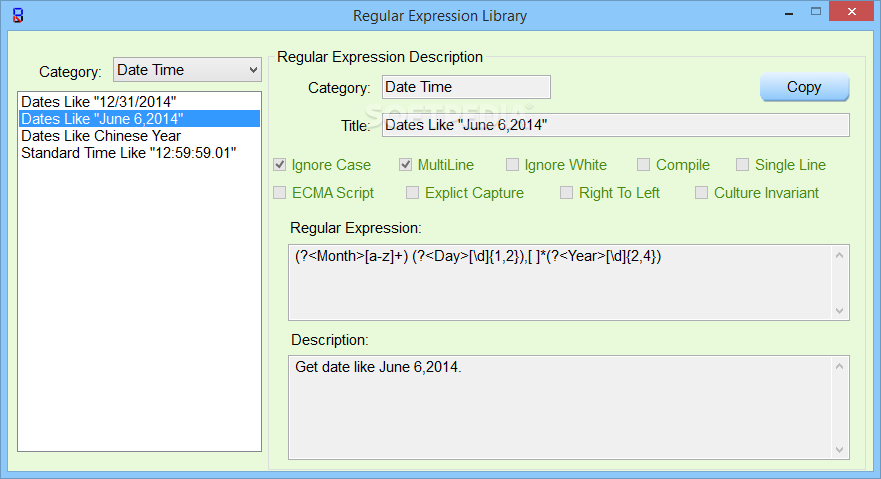Click the Category field containing Date Time
The image size is (881, 479).
pos(466,87)
